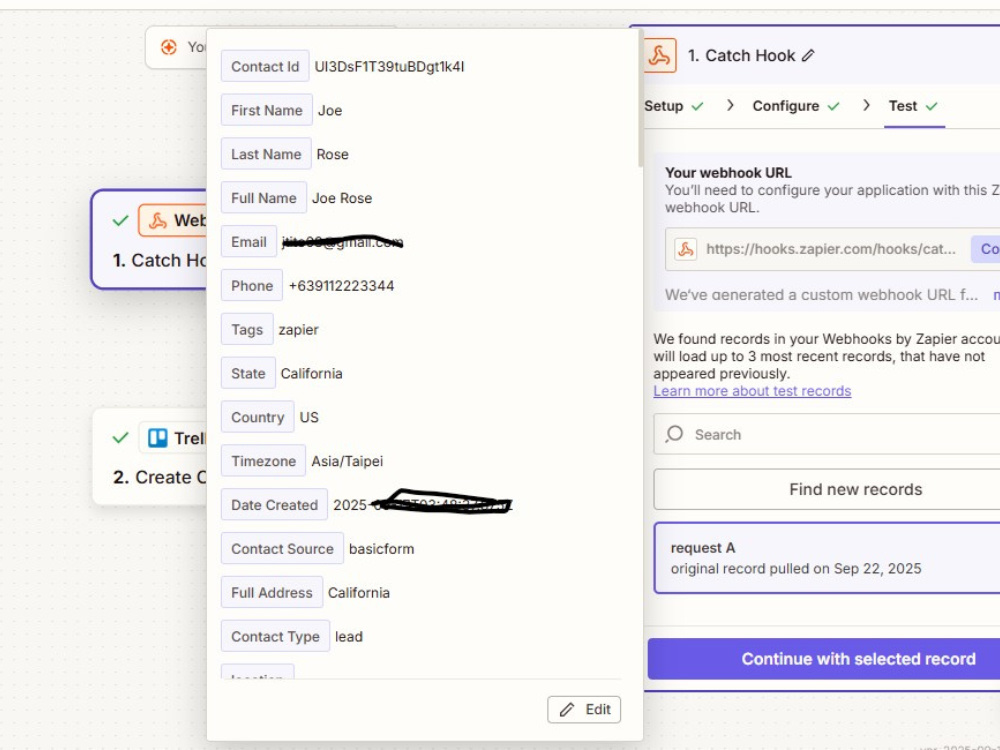Click the Last Name label
The height and width of the screenshot is (750, 1000).
pos(266,154)
